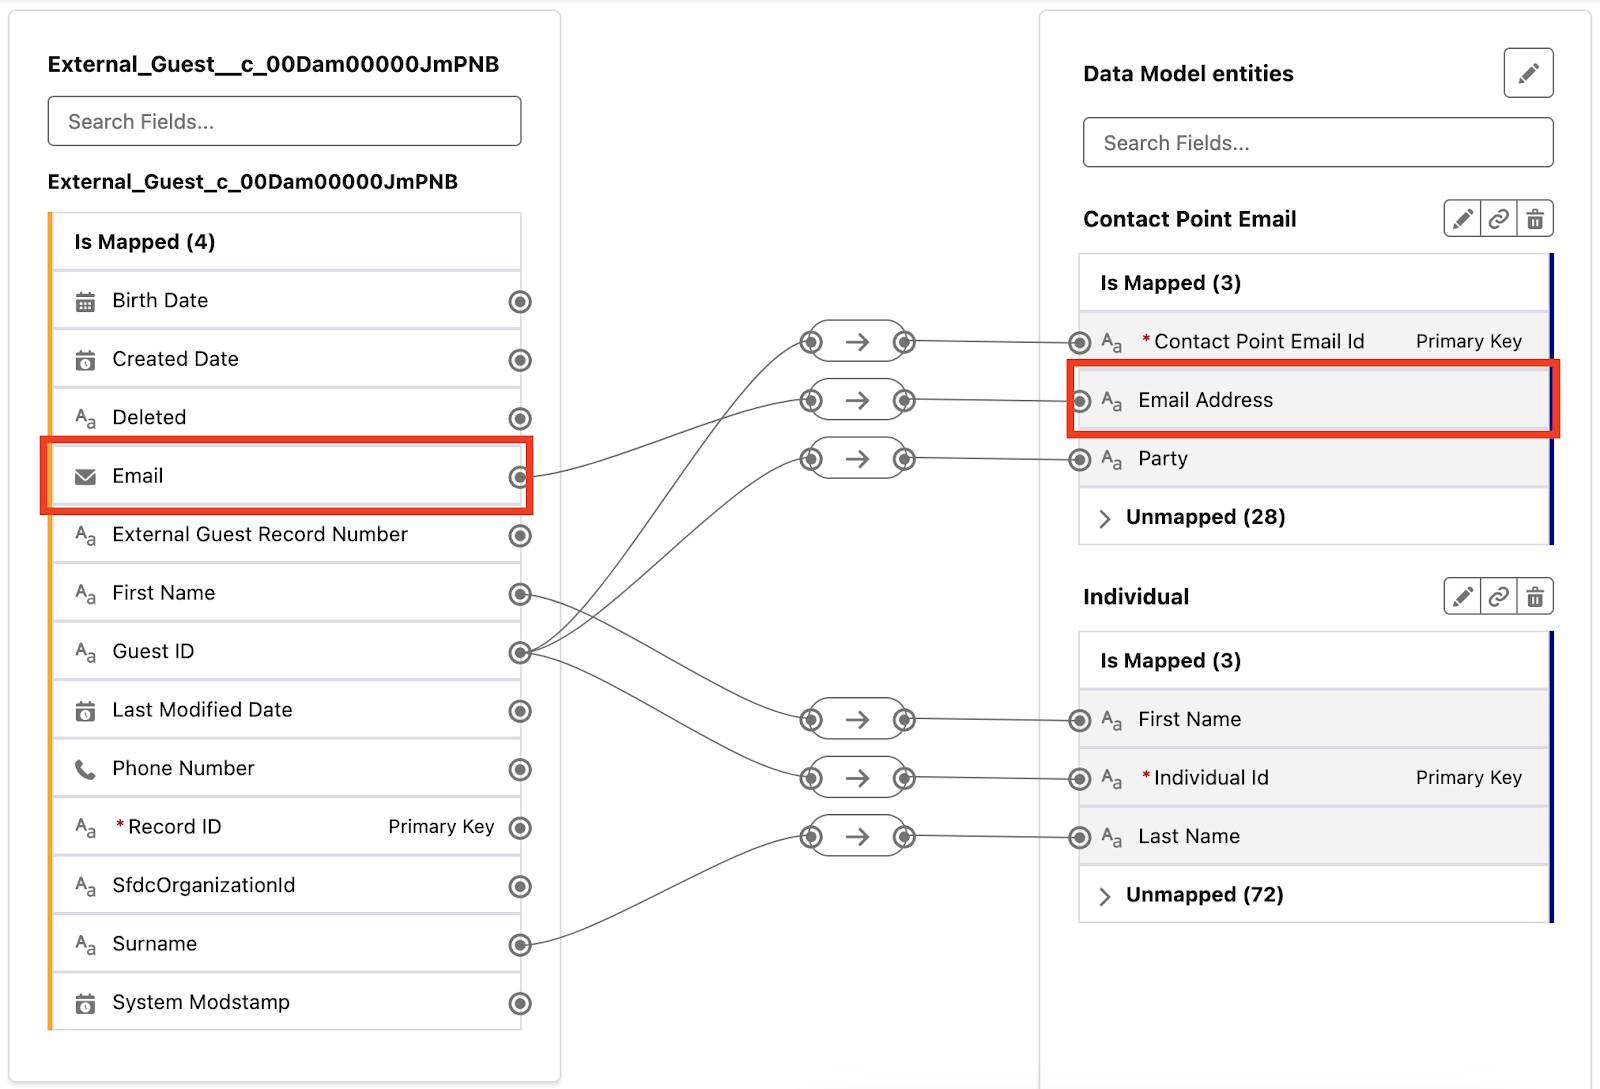Click the relationship link icon on Contact Point Email
The width and height of the screenshot is (1600, 1089).
(1497, 217)
